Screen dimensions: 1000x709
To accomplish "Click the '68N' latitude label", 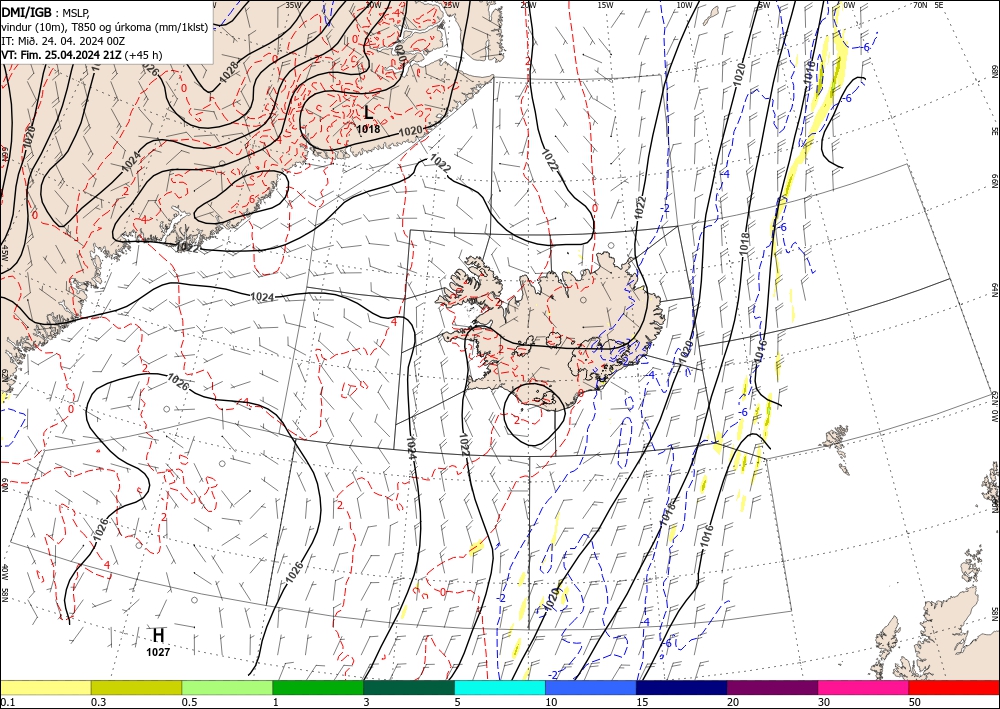I will click(x=994, y=71).
